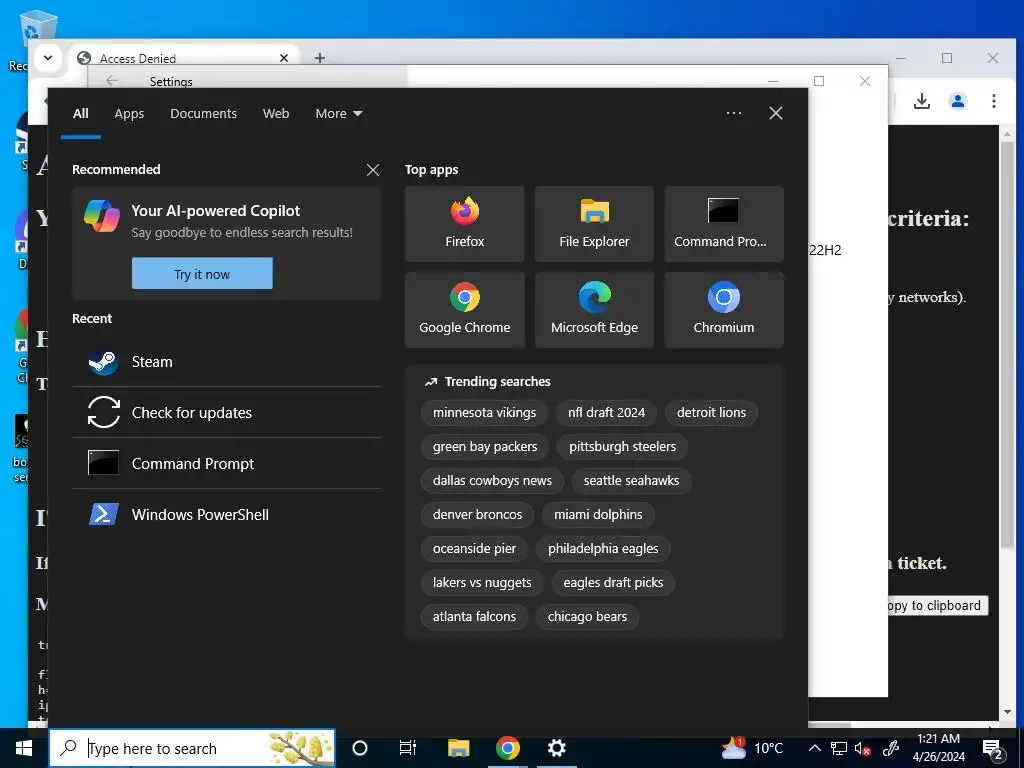Search trending detroit lions
1024x768 pixels.
point(711,413)
